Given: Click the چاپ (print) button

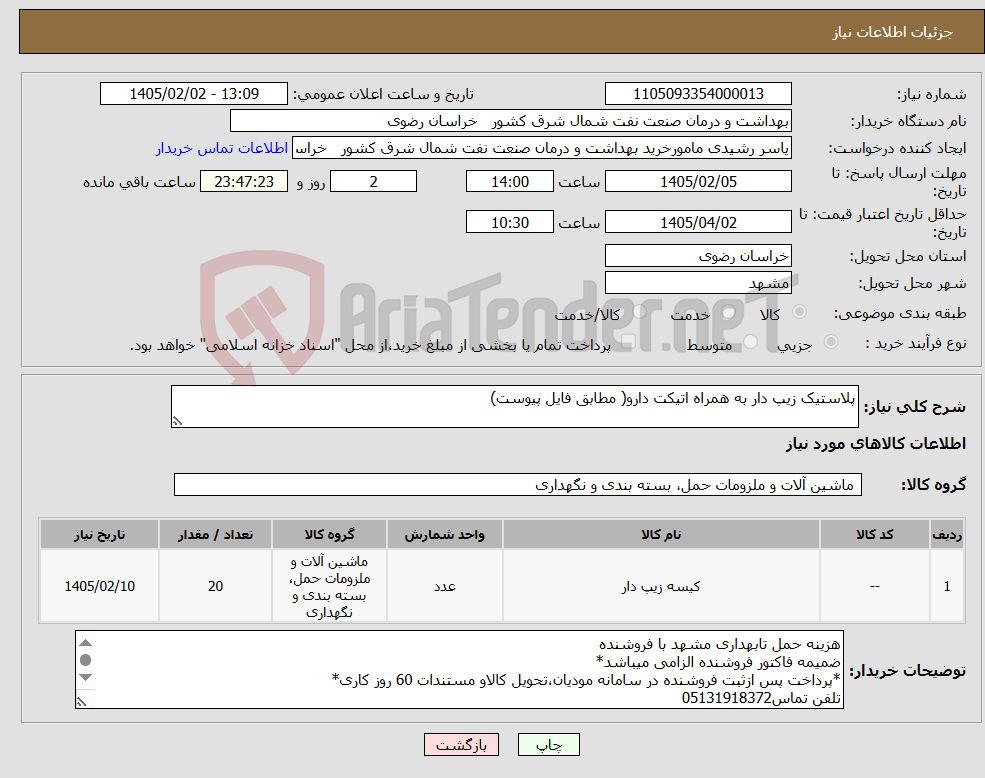Looking at the screenshot, I should 548,745.
